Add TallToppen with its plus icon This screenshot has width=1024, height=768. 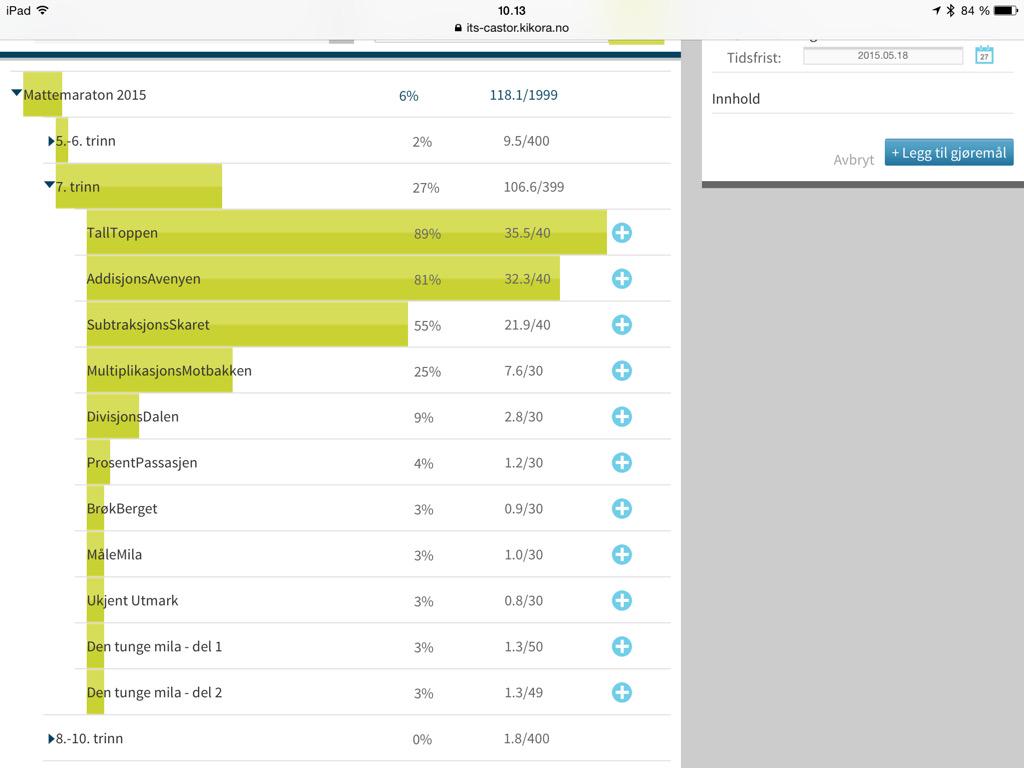tap(622, 232)
